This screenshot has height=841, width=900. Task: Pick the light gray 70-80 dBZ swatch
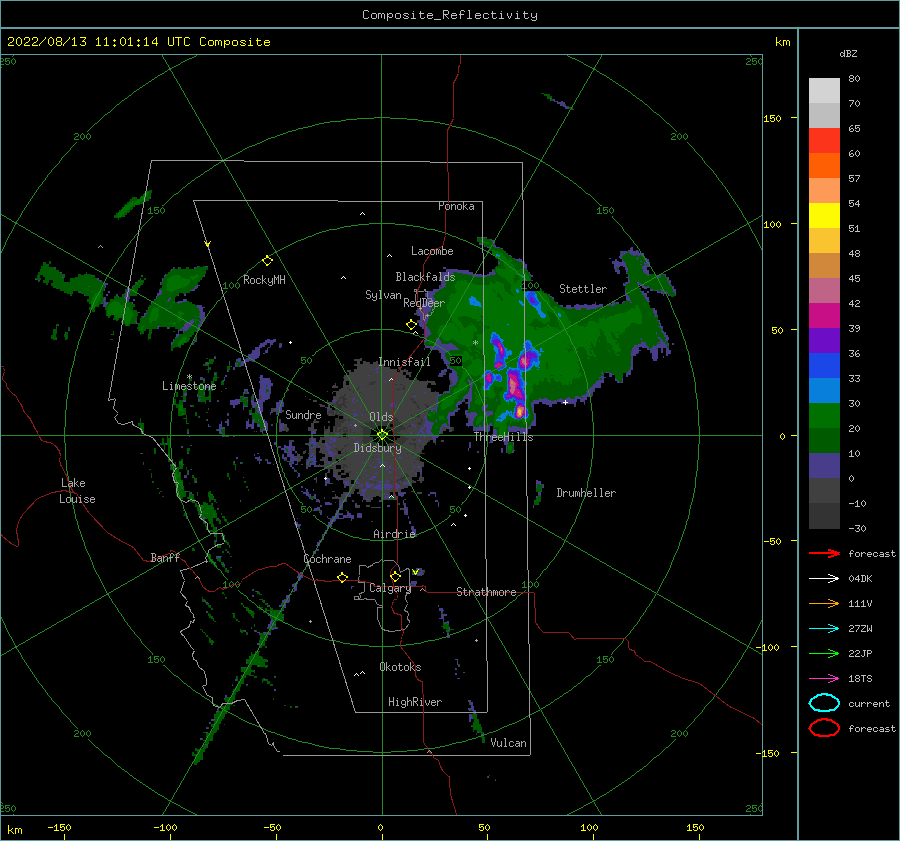(824, 91)
